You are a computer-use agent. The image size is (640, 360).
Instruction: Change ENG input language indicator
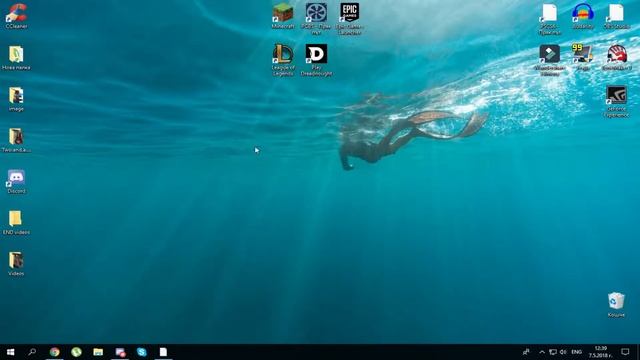click(576, 352)
